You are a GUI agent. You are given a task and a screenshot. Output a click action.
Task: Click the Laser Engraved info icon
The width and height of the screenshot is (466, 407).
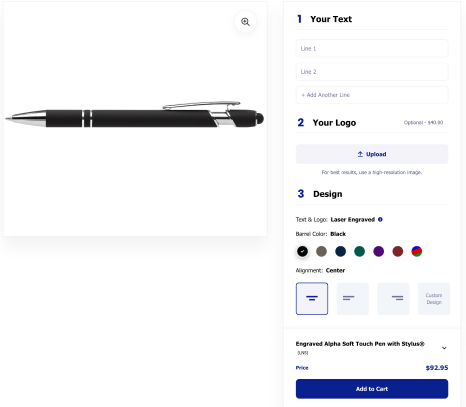(380, 219)
